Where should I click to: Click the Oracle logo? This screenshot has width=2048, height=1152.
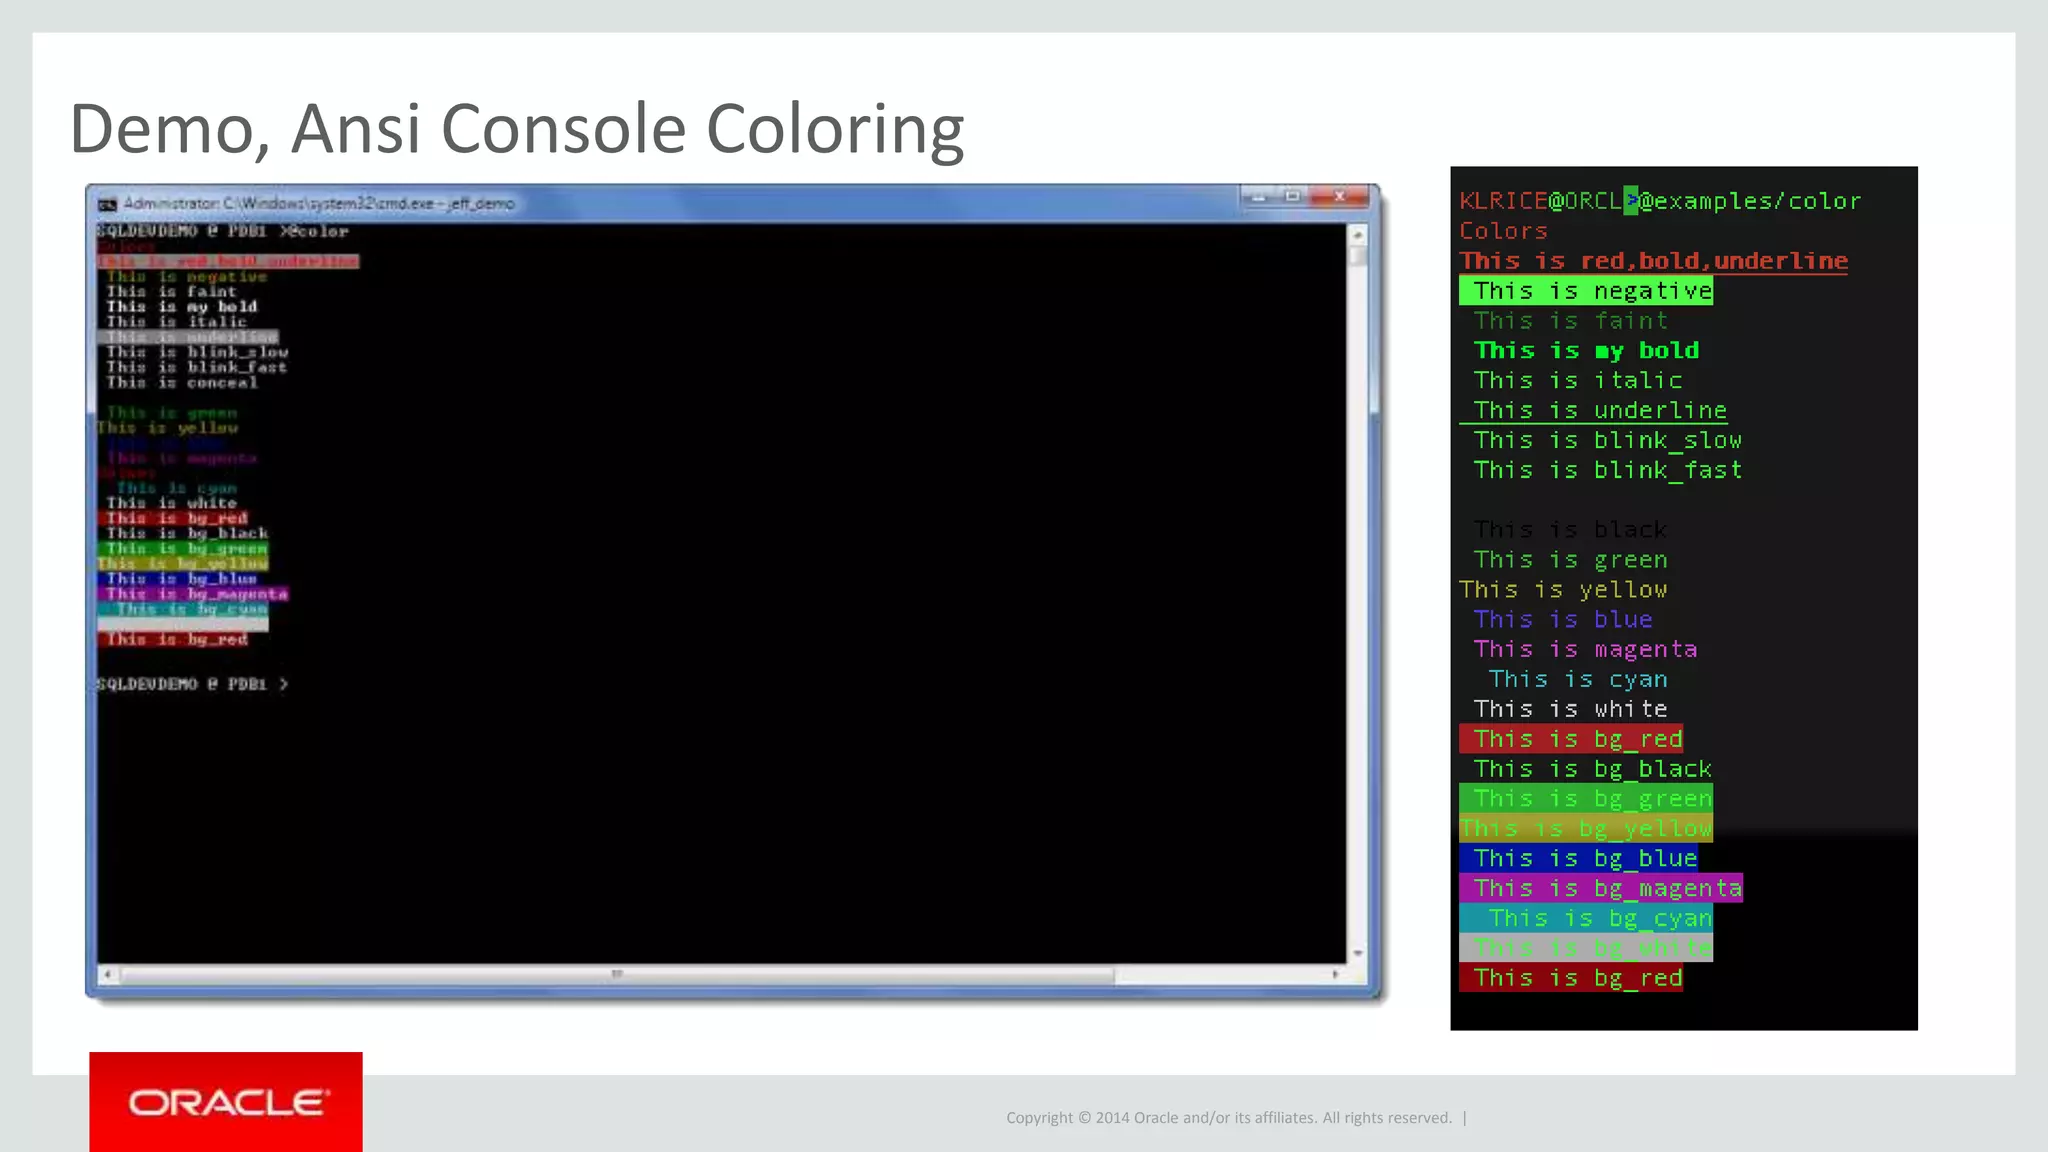tap(226, 1102)
